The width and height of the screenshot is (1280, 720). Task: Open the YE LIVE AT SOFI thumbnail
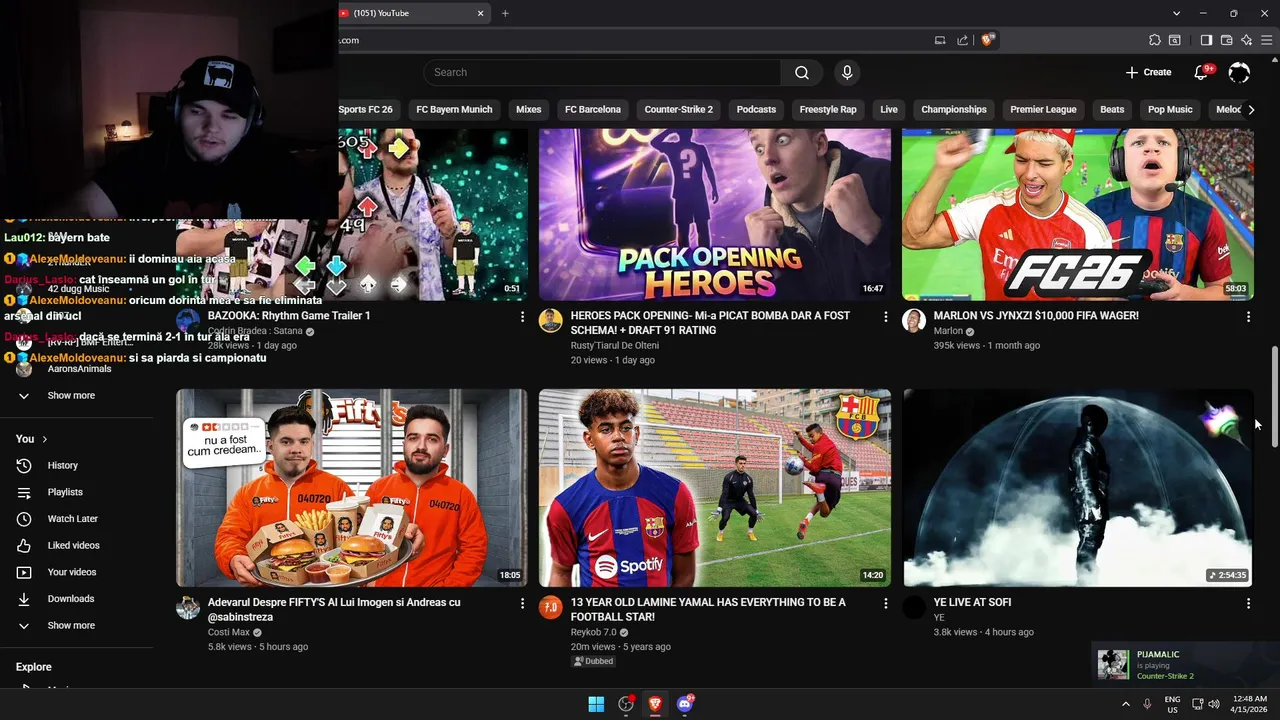1078,488
